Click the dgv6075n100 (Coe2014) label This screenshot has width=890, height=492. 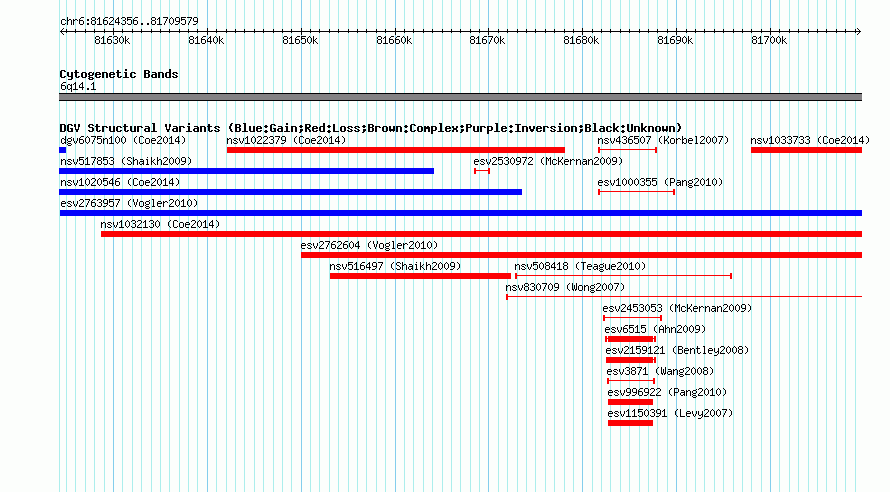point(123,140)
